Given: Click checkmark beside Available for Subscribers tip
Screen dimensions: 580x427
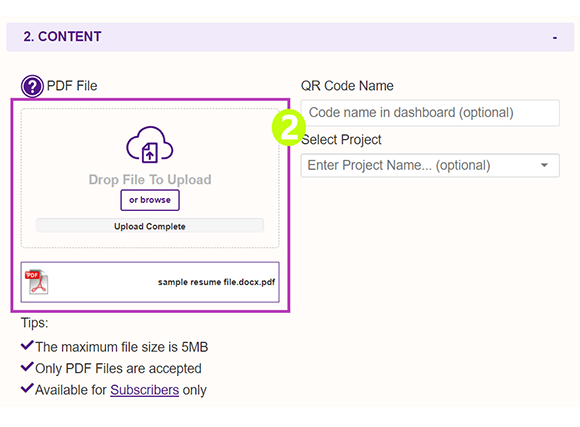Looking at the screenshot, I should point(27,389).
